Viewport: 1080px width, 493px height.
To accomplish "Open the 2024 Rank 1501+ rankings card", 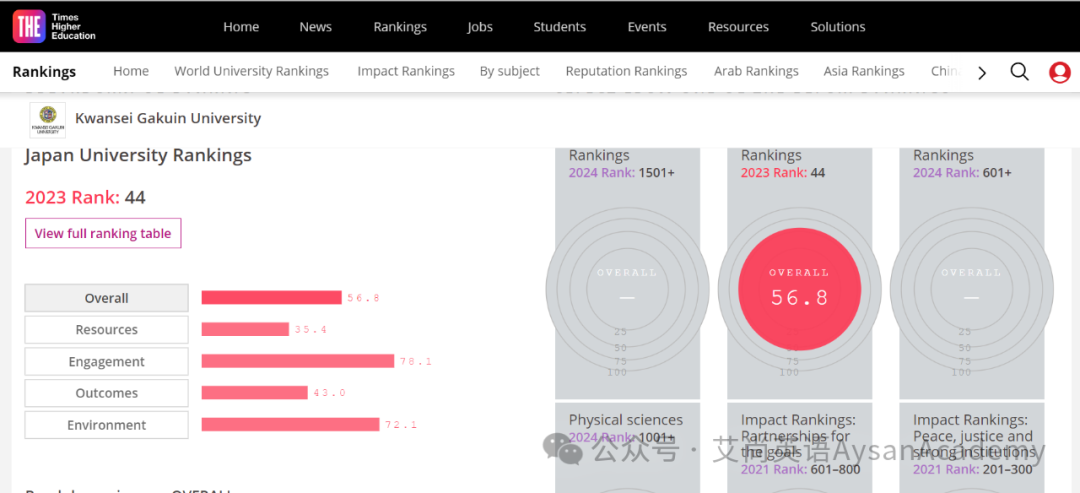I will 627,273.
